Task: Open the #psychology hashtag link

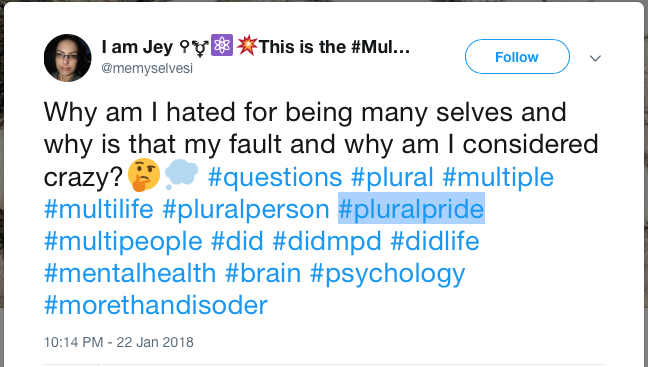Action: [x=388, y=274]
